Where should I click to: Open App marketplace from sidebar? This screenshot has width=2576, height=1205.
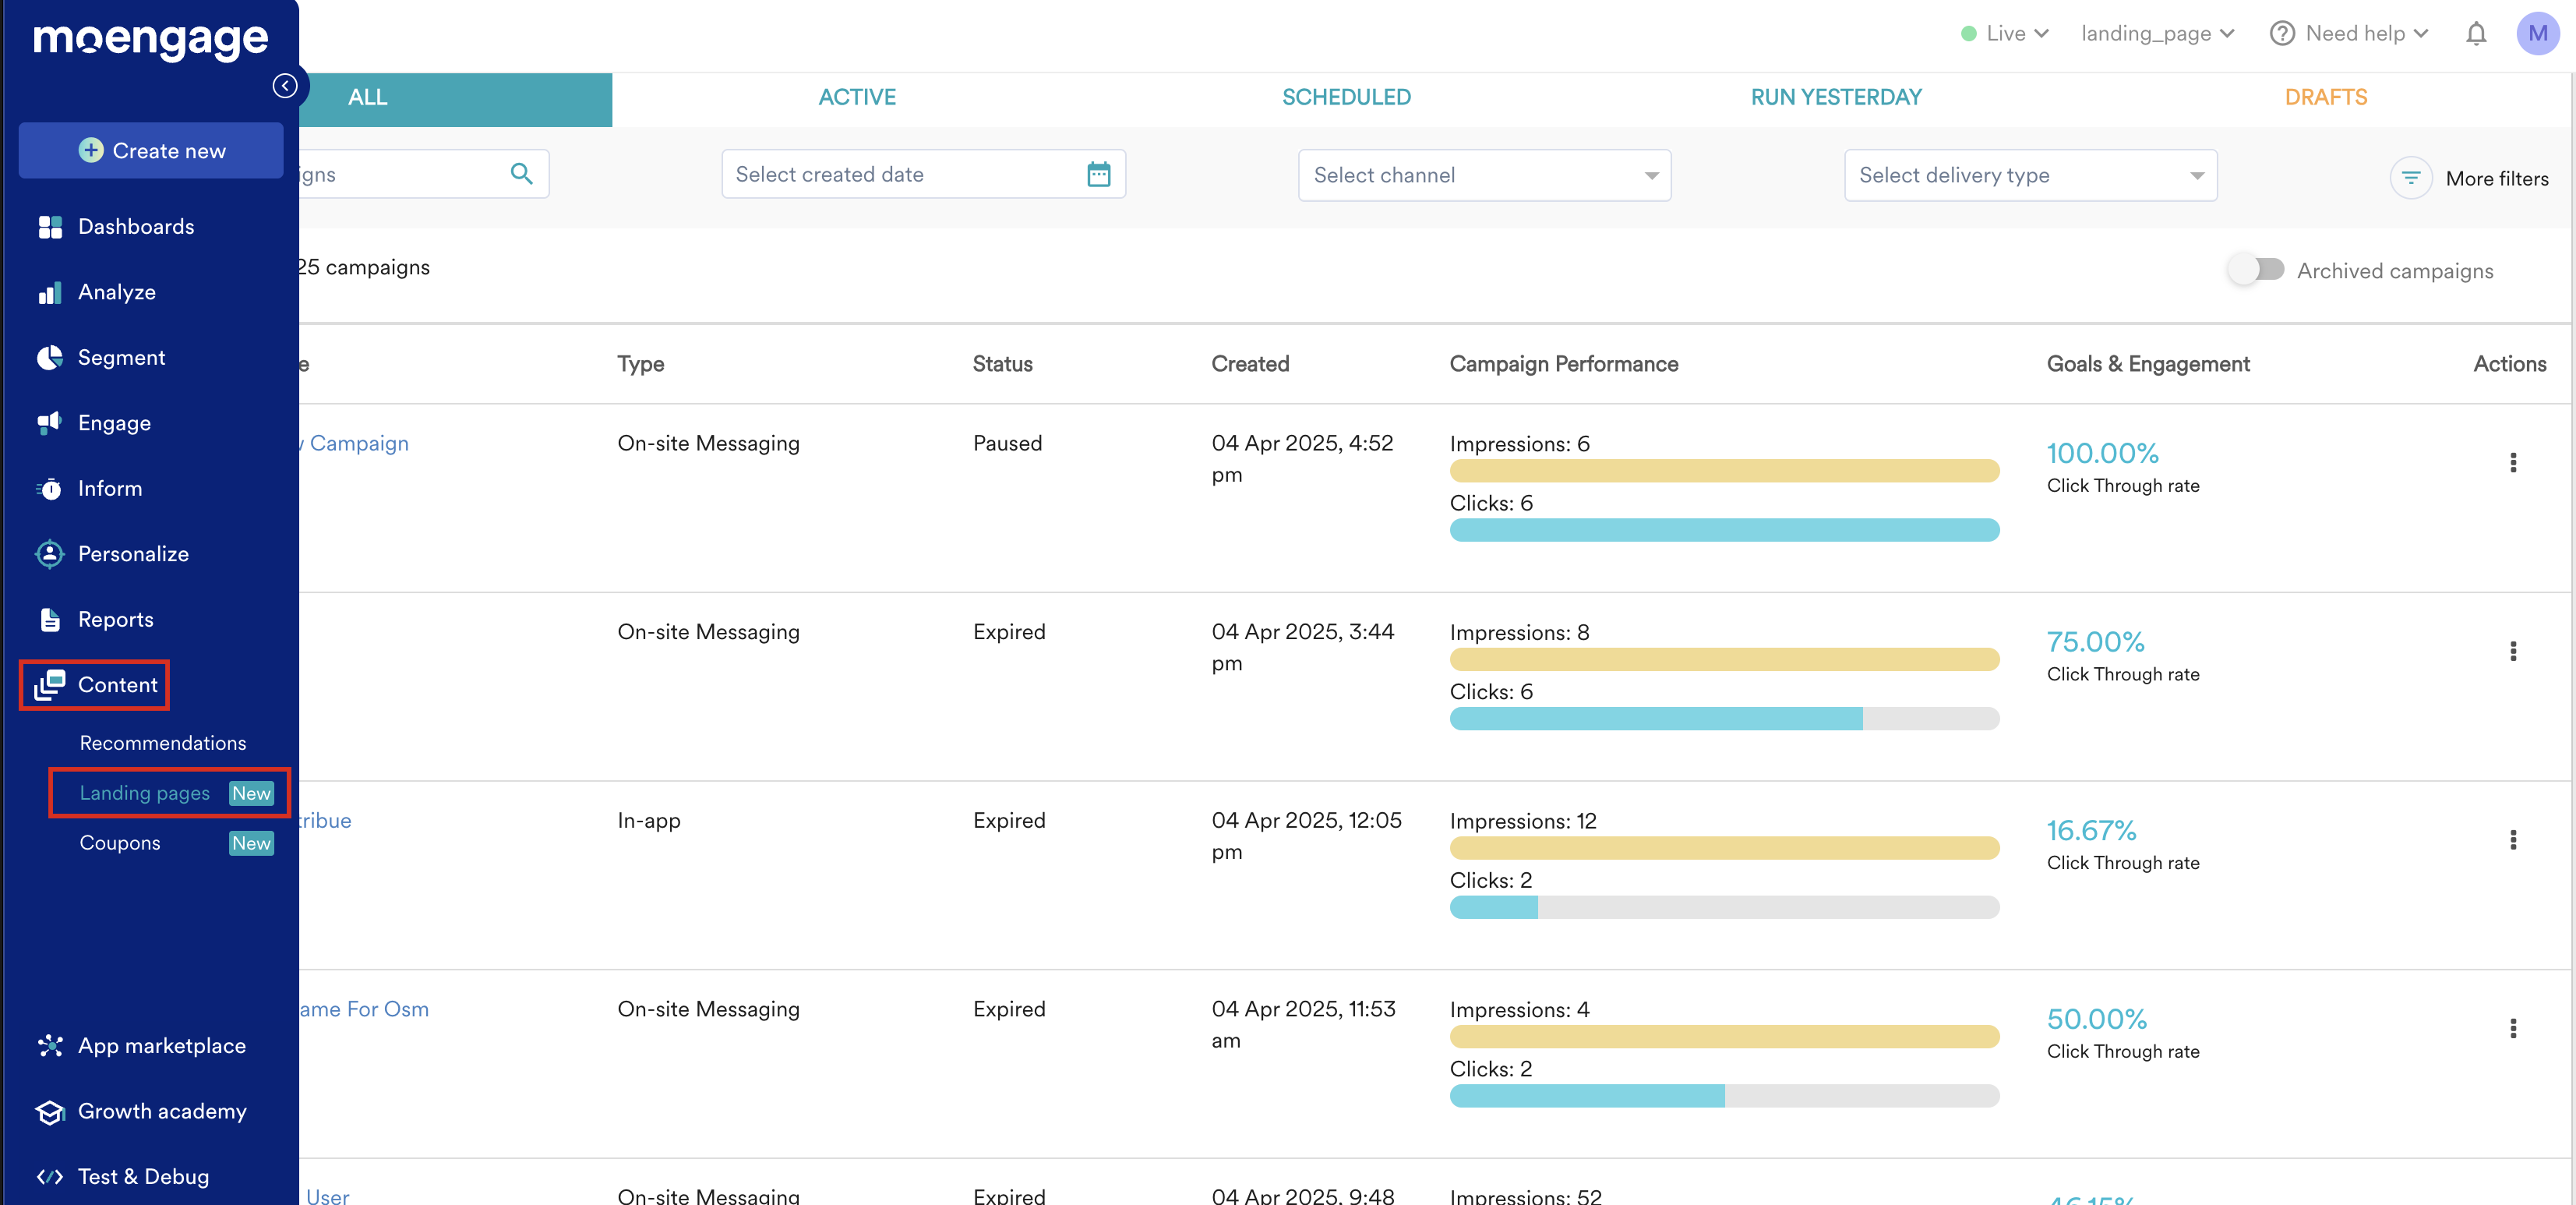pos(161,1046)
